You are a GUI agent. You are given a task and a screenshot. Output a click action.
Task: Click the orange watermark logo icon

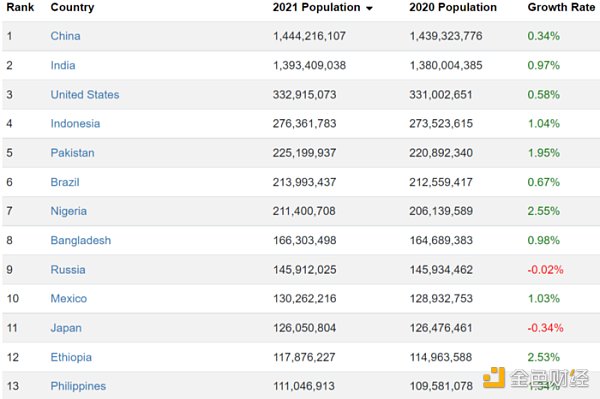pos(494,378)
